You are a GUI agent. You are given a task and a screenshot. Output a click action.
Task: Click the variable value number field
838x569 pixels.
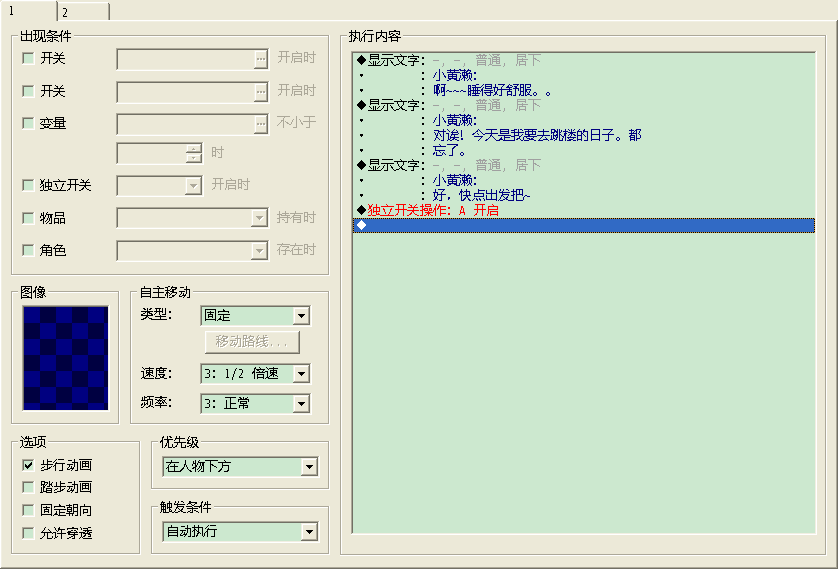[x=152, y=153]
